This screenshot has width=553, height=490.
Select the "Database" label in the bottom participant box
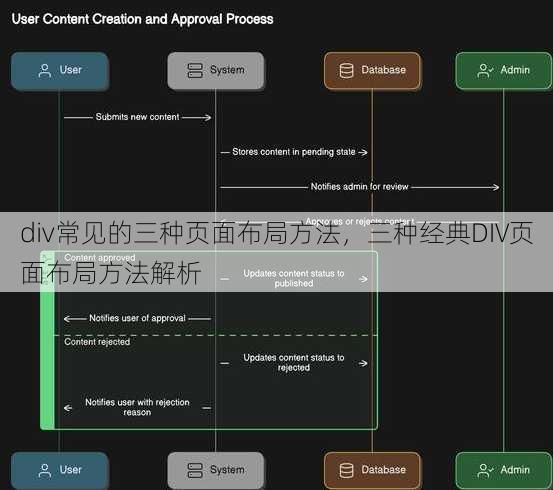383,470
